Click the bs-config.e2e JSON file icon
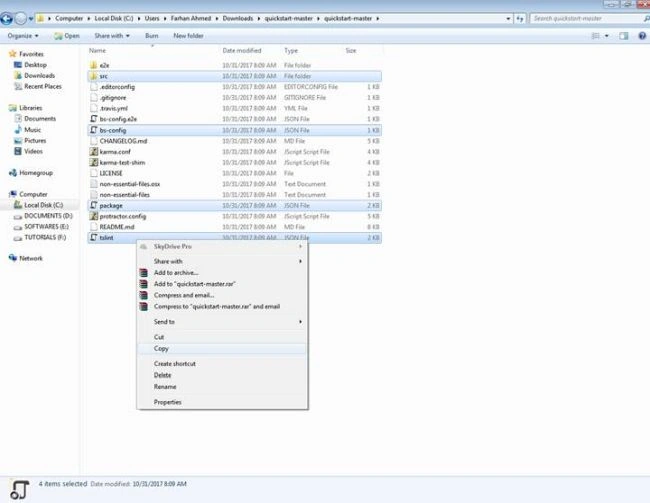The width and height of the screenshot is (650, 503). coord(94,119)
